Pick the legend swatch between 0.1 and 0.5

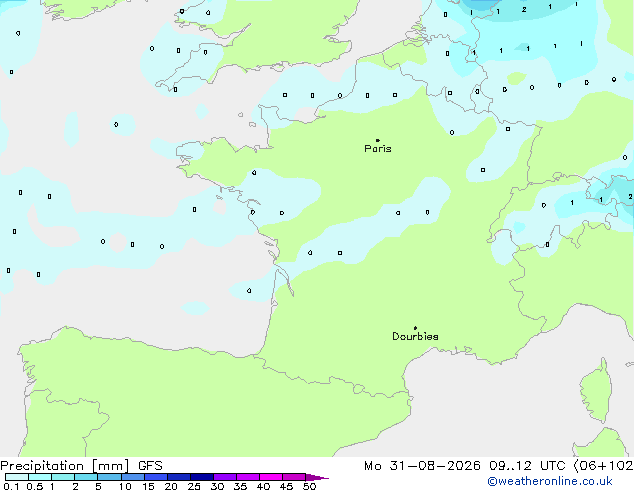click(17, 477)
